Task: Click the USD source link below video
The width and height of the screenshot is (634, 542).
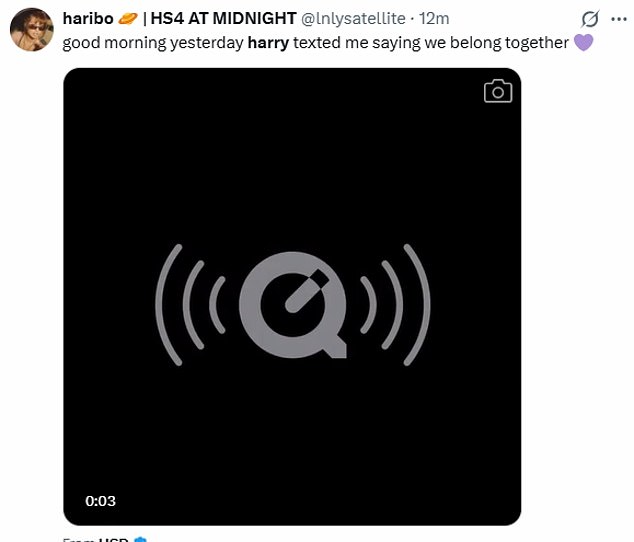Action: click(110, 540)
